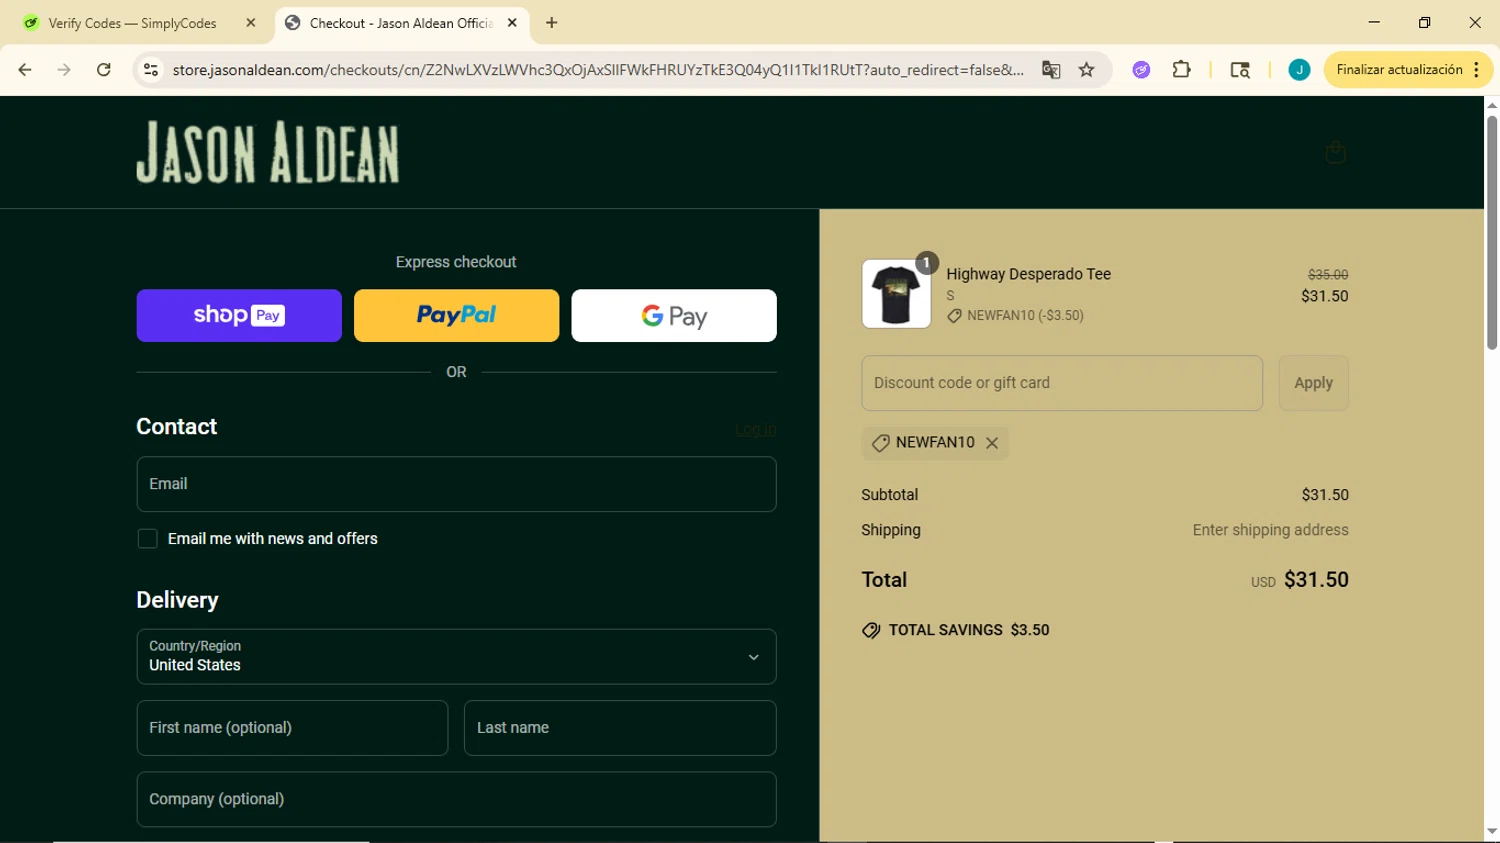Click the Highway Desperado Tee thumbnail
This screenshot has width=1500, height=843.
896,294
